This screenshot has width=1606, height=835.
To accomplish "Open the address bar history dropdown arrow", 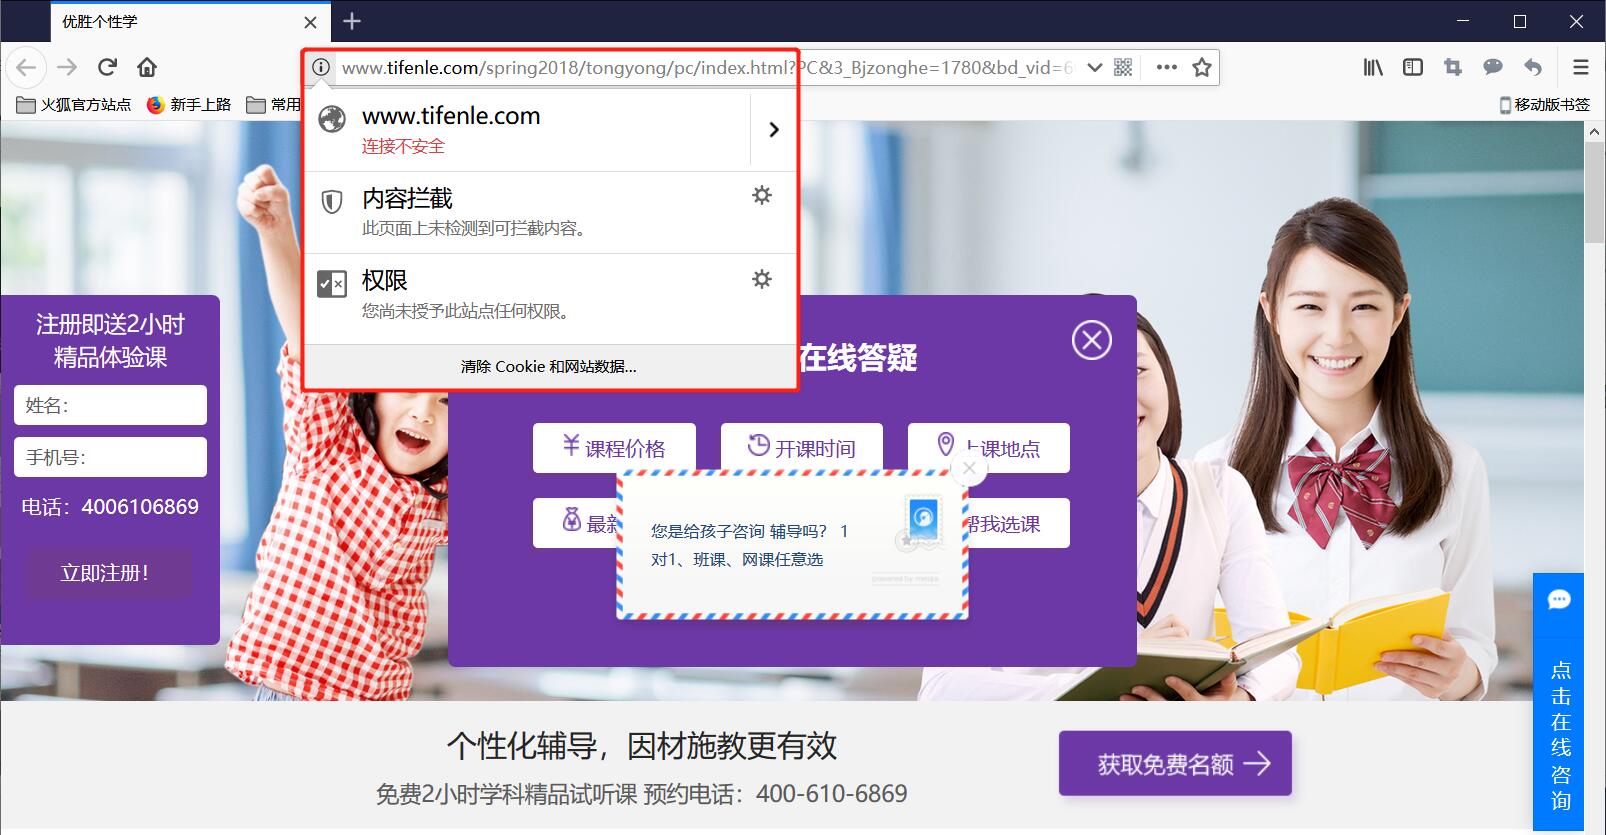I will coord(1095,67).
